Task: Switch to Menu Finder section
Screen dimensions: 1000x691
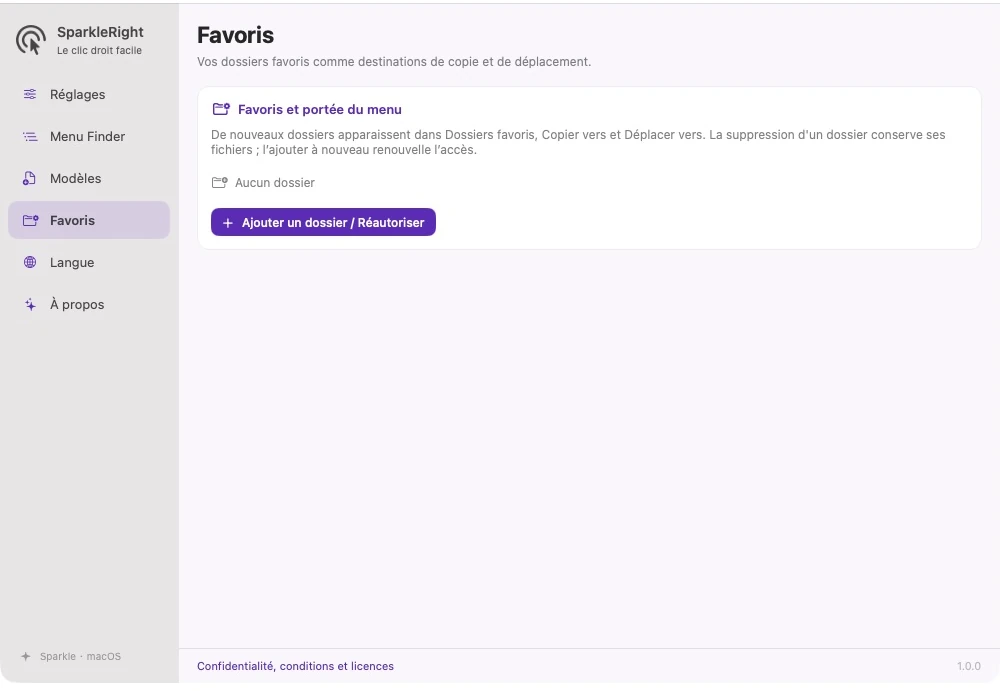Action: (89, 137)
